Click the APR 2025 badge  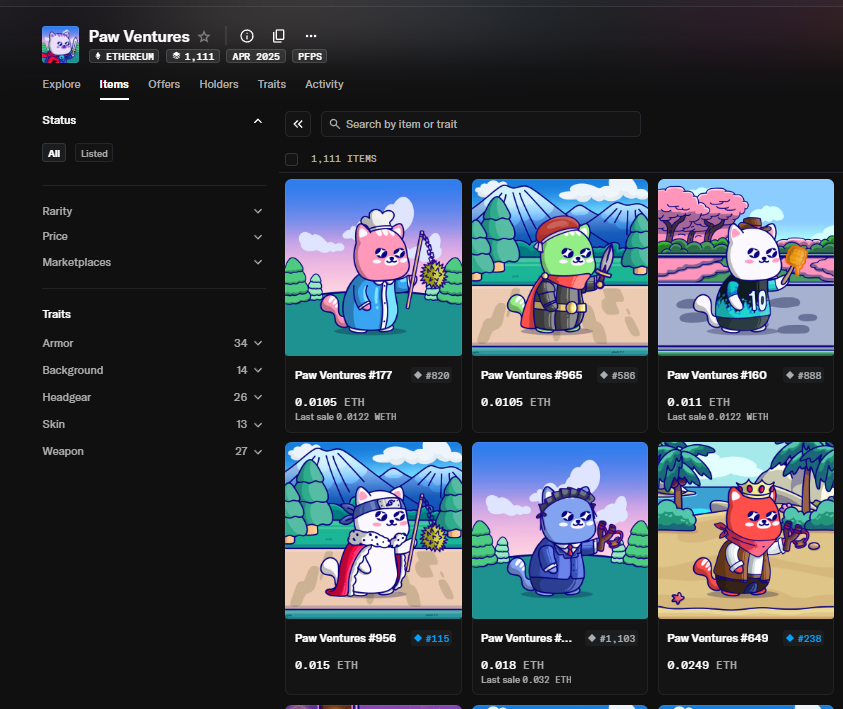point(256,56)
